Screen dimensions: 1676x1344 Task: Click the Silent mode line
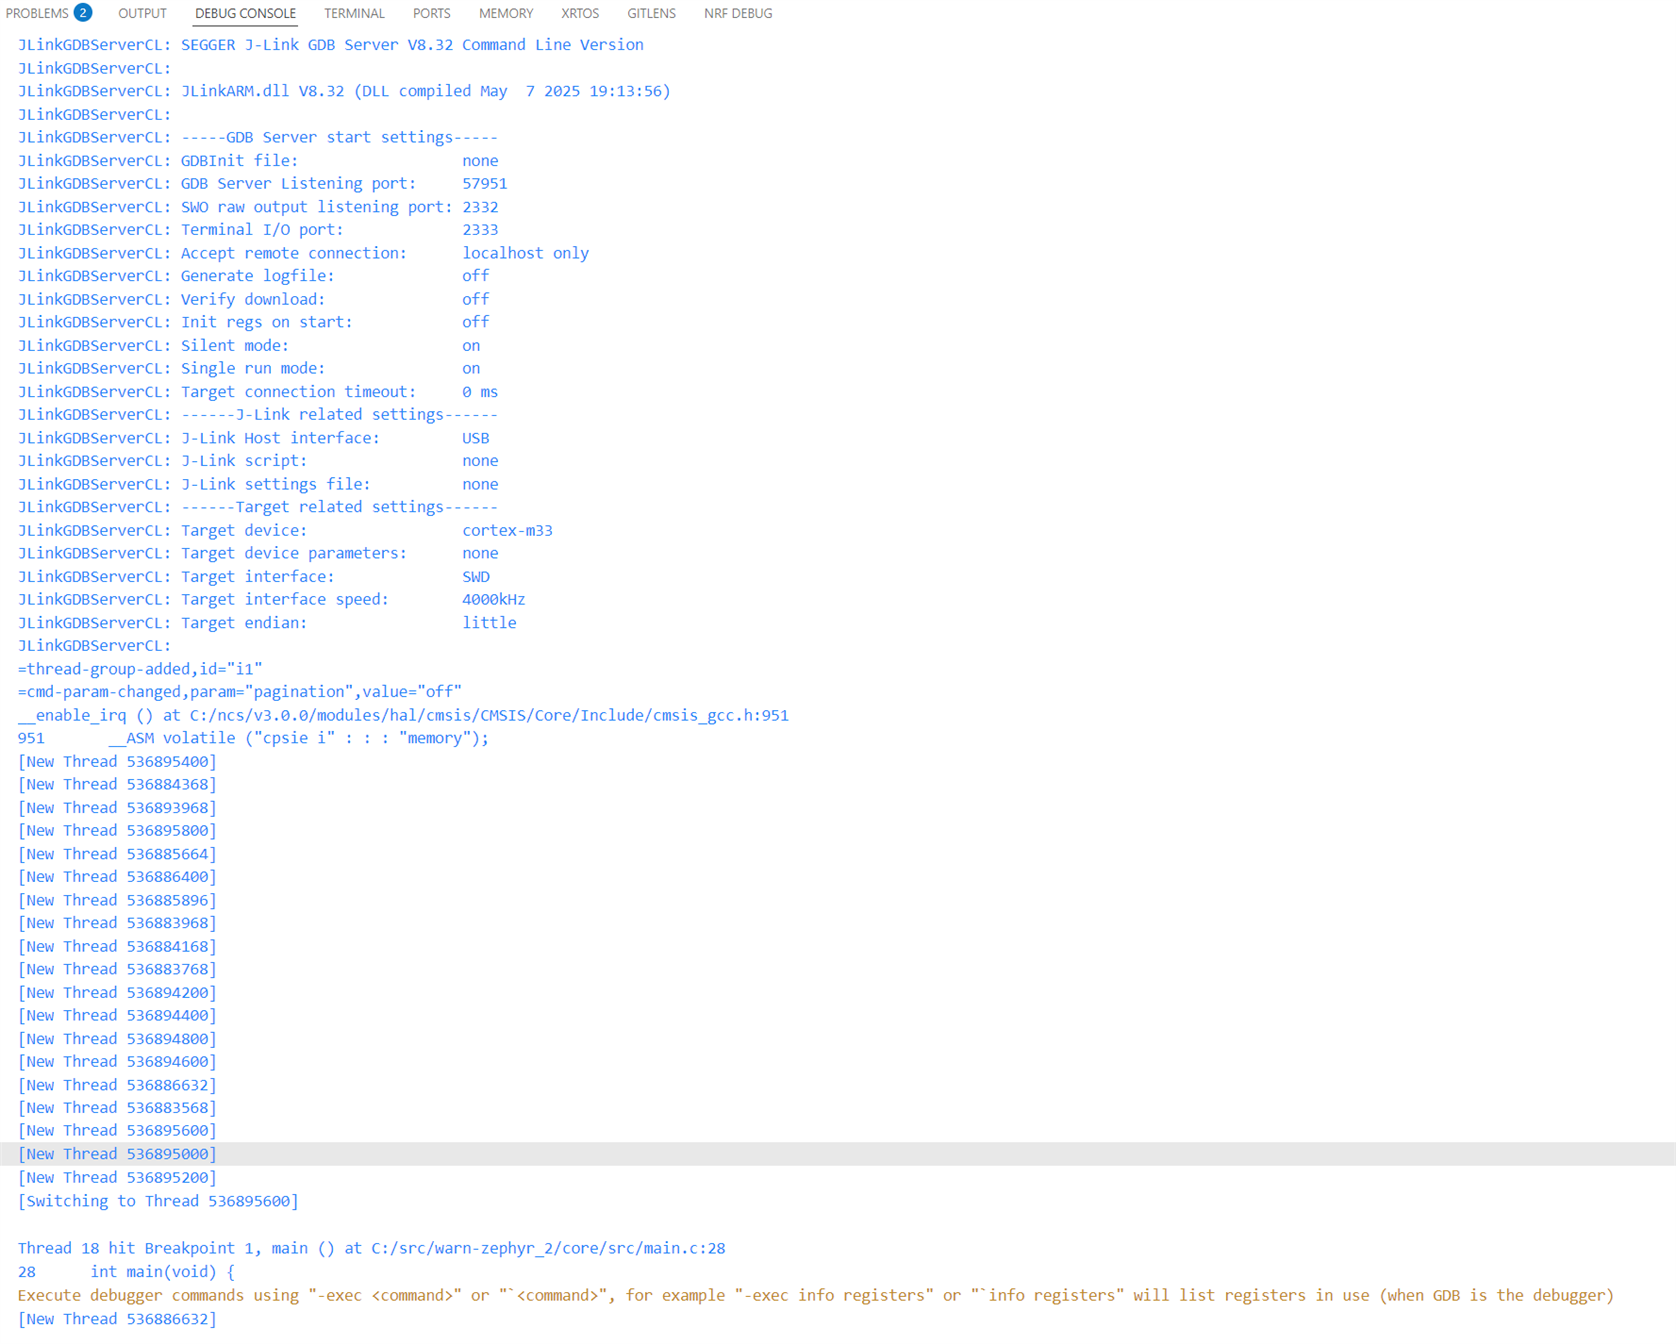pos(249,346)
